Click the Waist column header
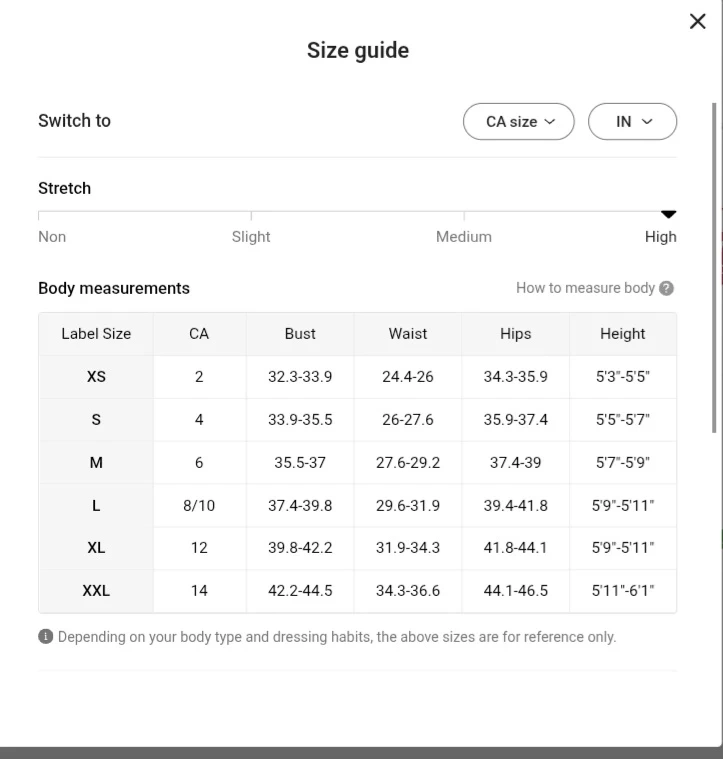The image size is (723, 759). click(x=408, y=334)
